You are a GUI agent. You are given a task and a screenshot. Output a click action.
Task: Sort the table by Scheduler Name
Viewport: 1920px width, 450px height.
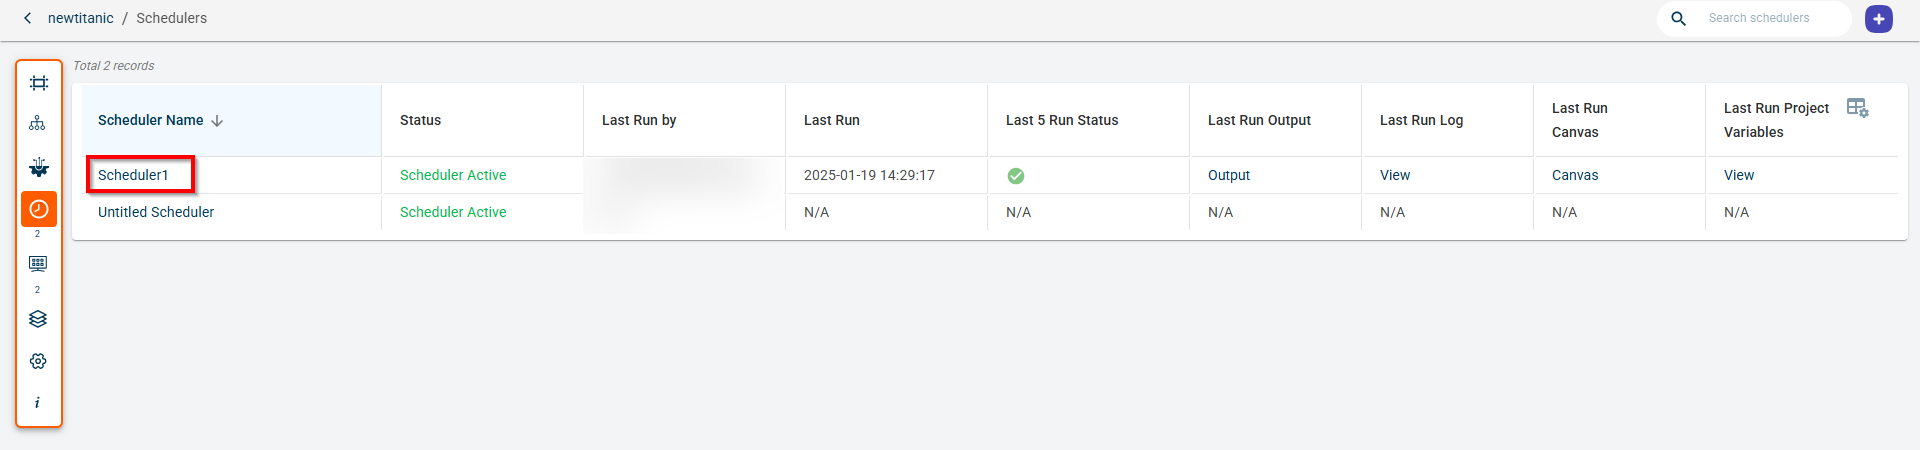click(217, 121)
